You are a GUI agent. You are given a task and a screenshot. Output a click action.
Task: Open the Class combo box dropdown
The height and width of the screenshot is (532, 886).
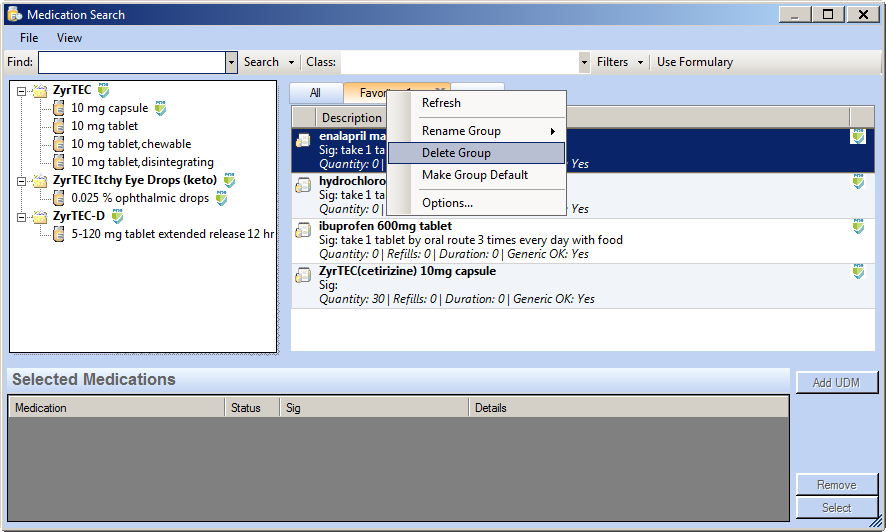point(584,62)
